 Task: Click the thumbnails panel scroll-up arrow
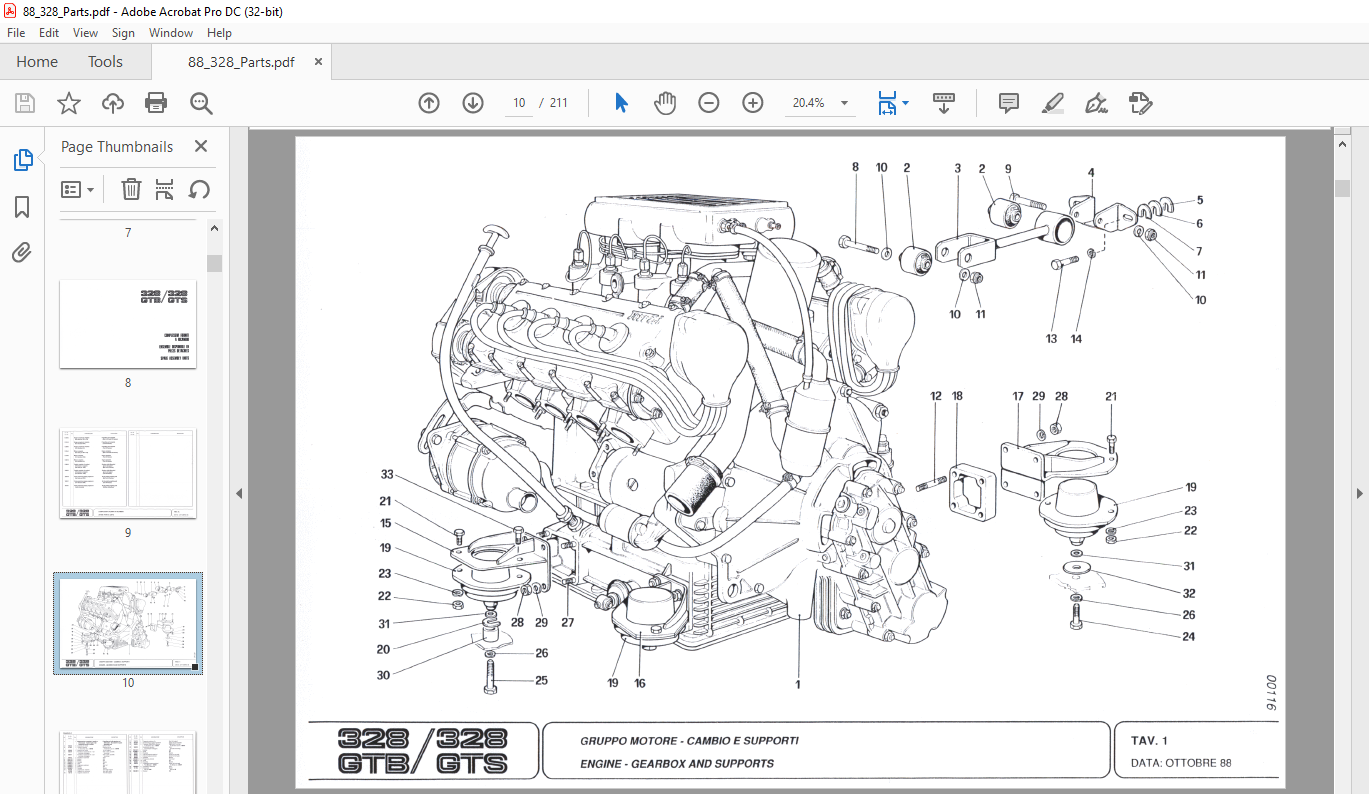pos(214,229)
